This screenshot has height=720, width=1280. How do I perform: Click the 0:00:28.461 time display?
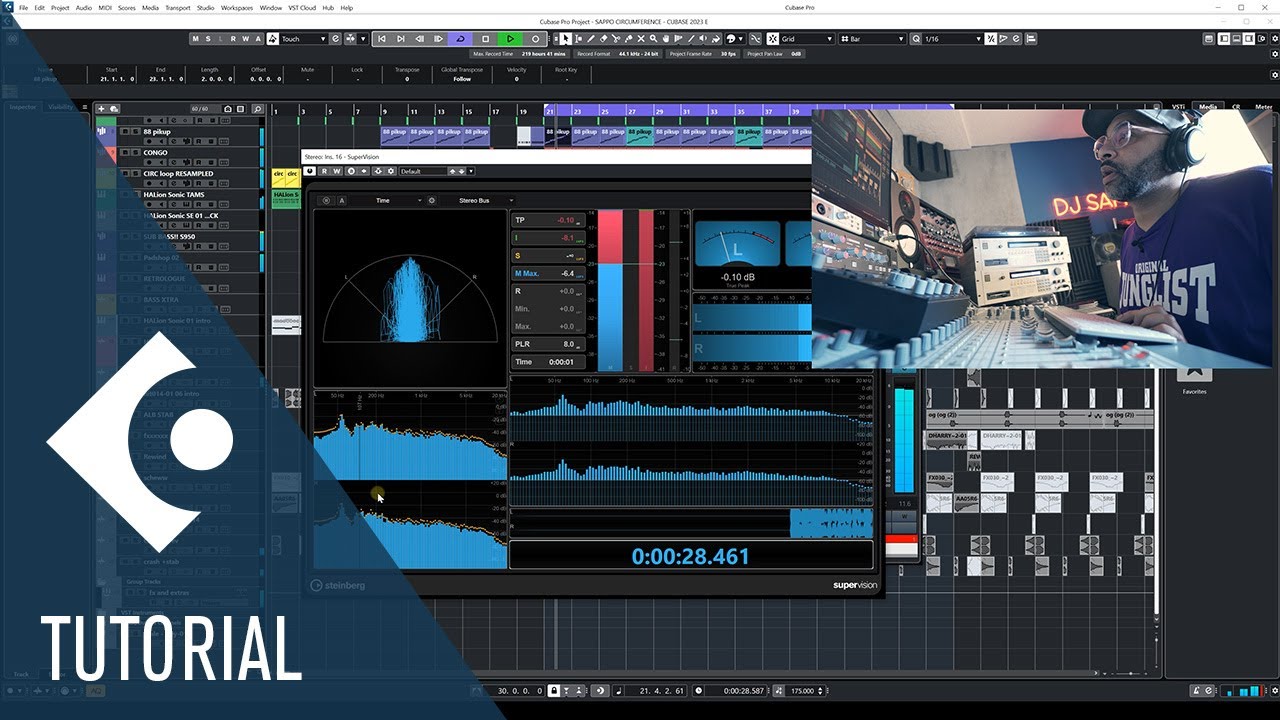[690, 556]
